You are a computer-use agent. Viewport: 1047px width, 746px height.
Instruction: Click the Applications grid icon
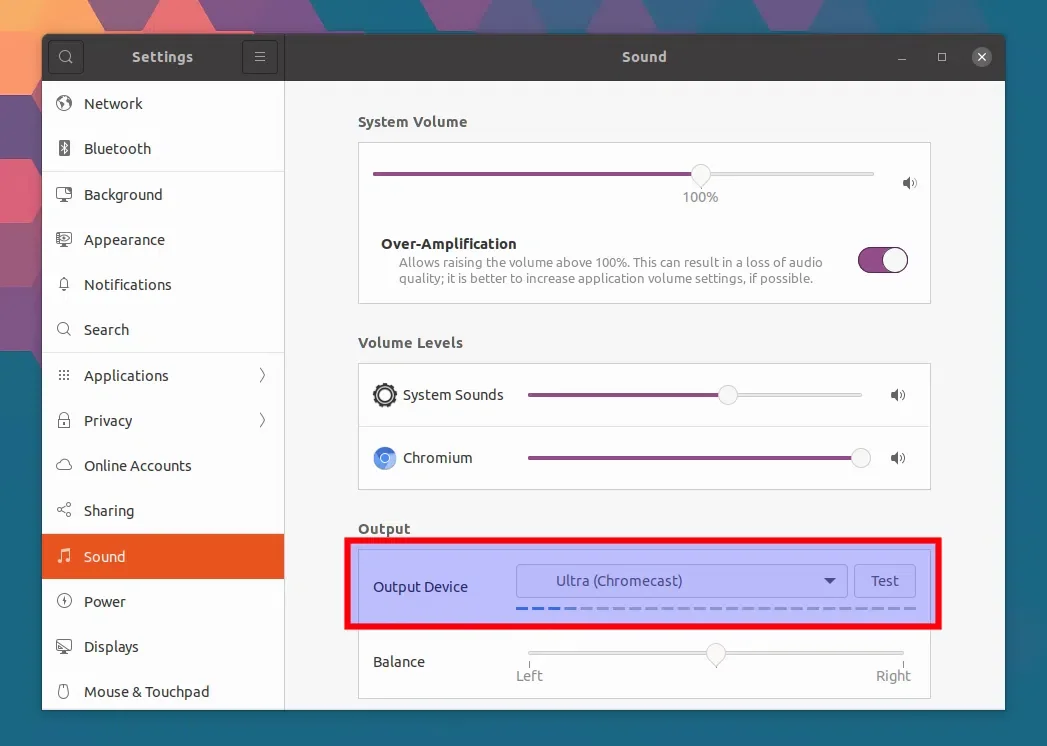(64, 375)
